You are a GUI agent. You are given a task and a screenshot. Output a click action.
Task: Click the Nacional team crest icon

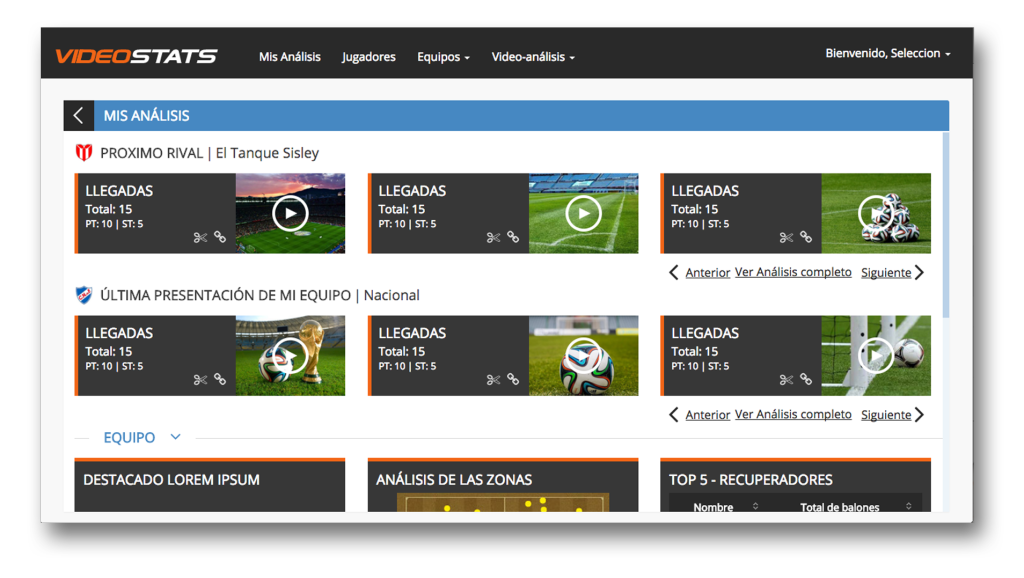coord(84,295)
